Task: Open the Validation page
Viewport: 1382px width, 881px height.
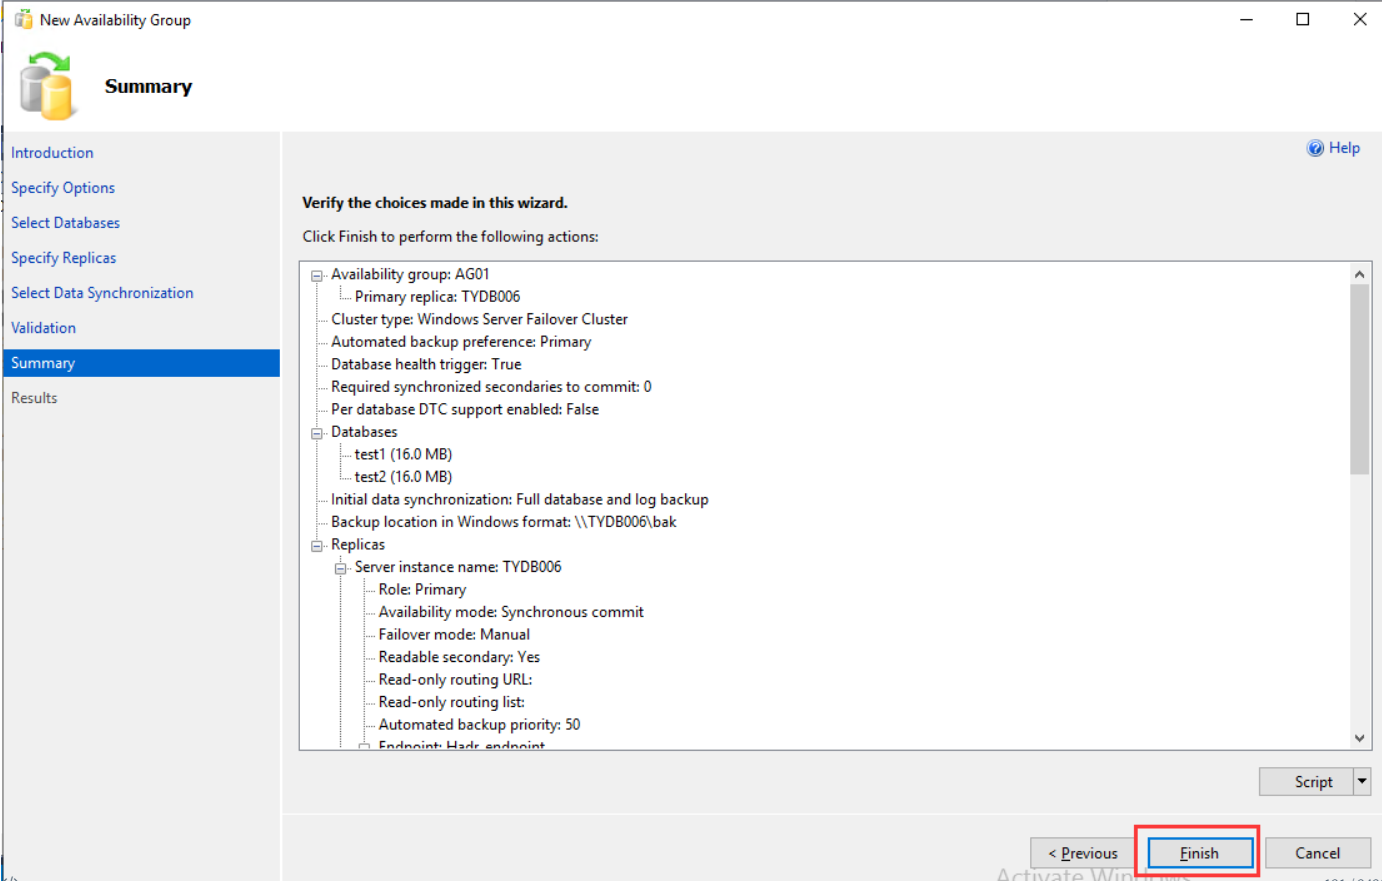Action: click(x=43, y=327)
